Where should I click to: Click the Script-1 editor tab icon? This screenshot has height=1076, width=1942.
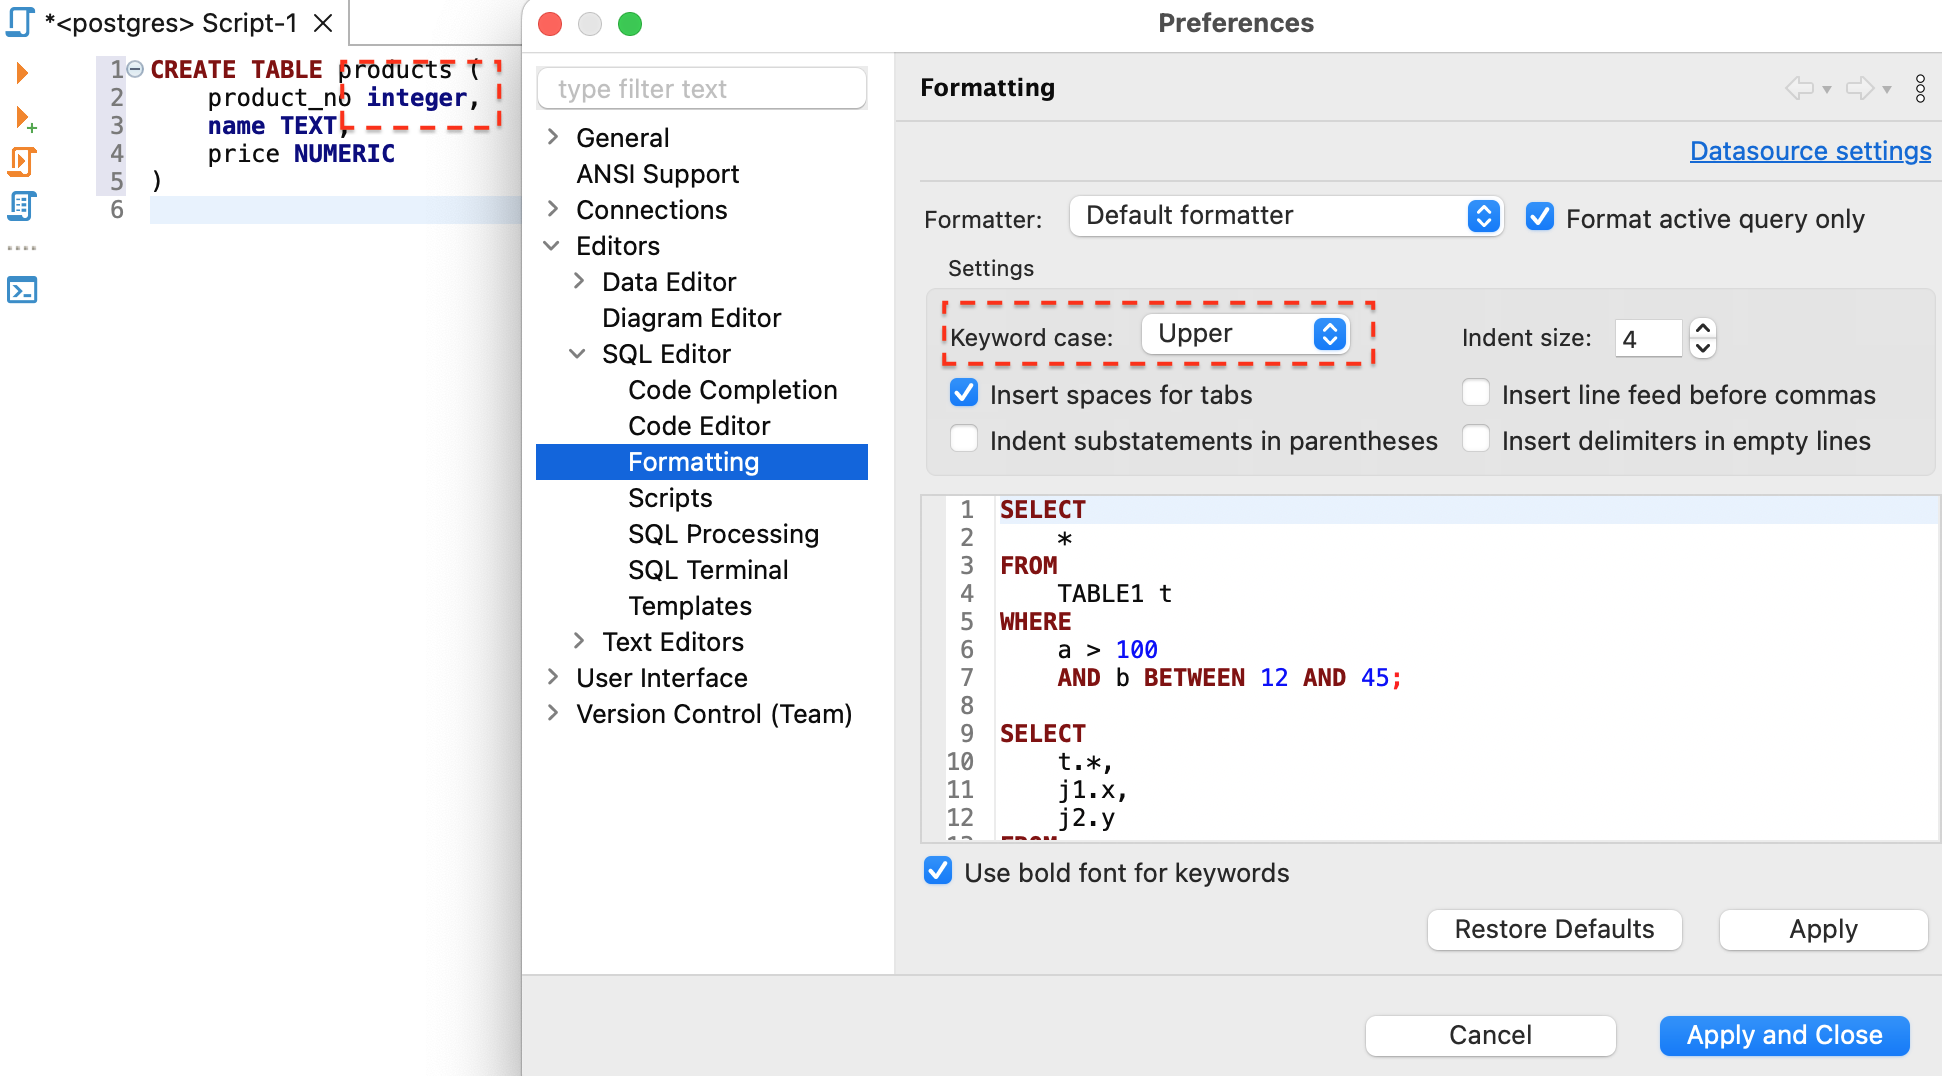(x=20, y=22)
